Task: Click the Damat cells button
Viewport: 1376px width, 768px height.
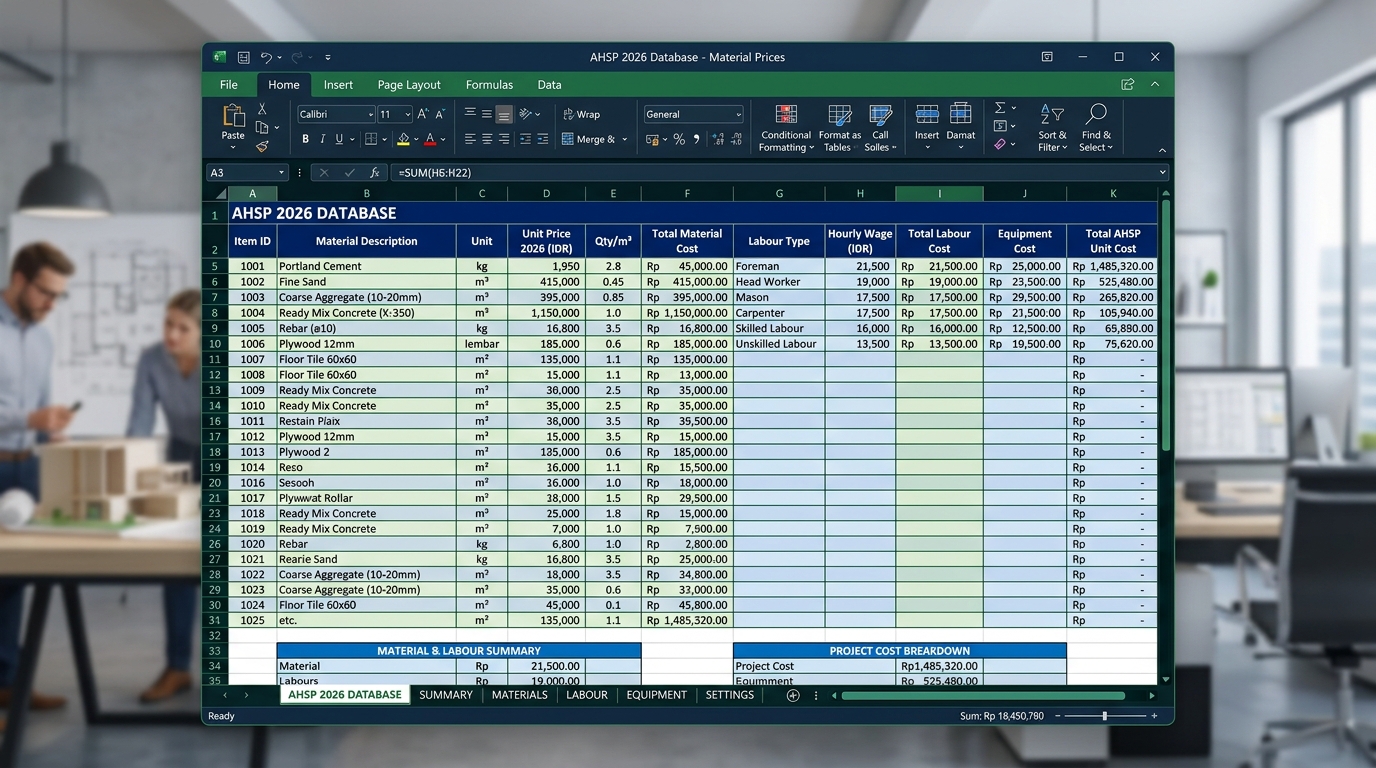Action: coord(961,128)
